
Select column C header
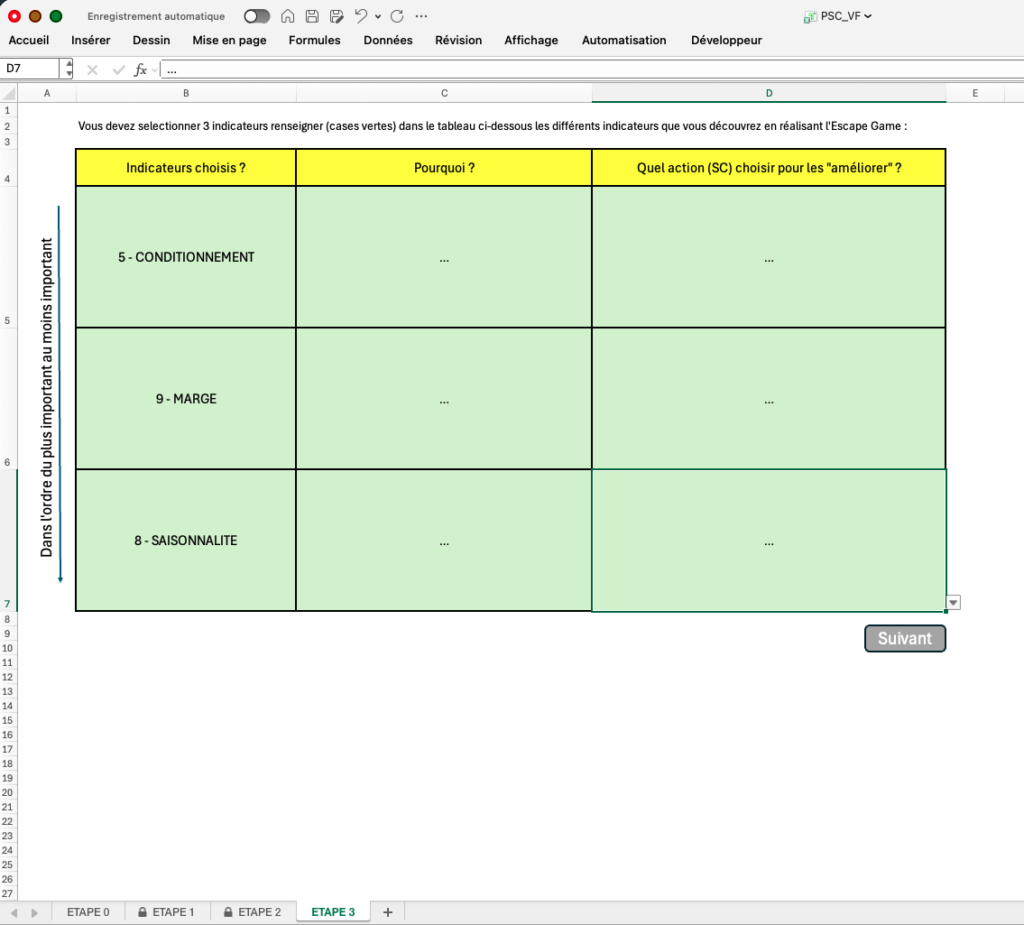click(444, 93)
